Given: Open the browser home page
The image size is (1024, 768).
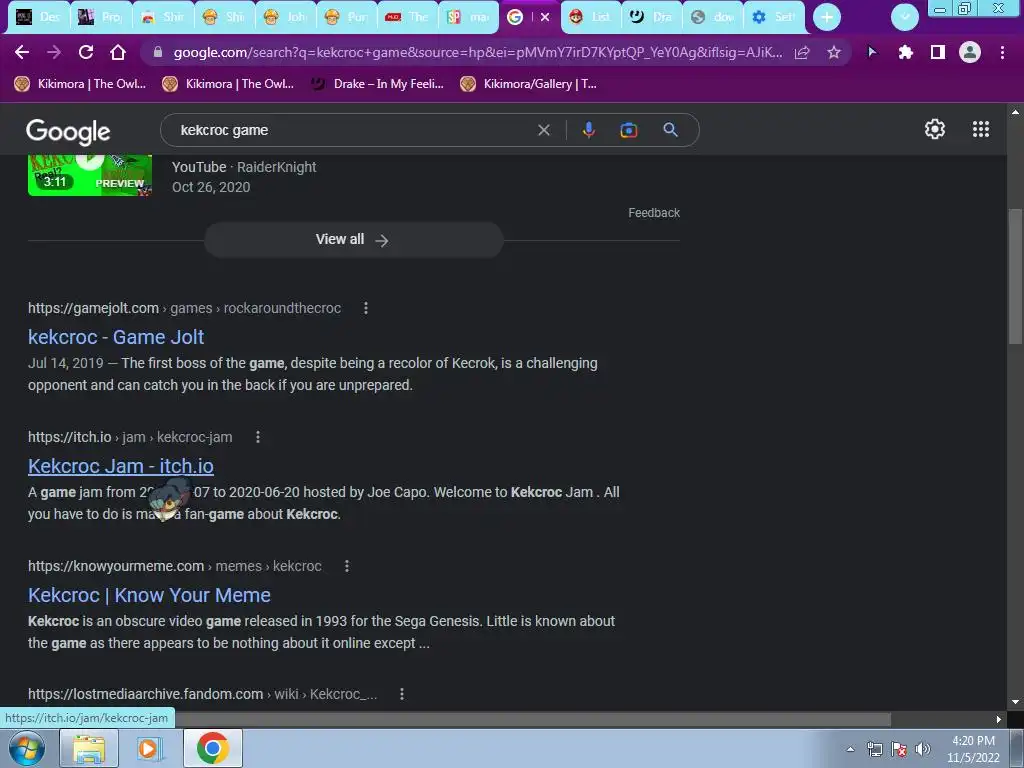Looking at the screenshot, I should point(118,52).
